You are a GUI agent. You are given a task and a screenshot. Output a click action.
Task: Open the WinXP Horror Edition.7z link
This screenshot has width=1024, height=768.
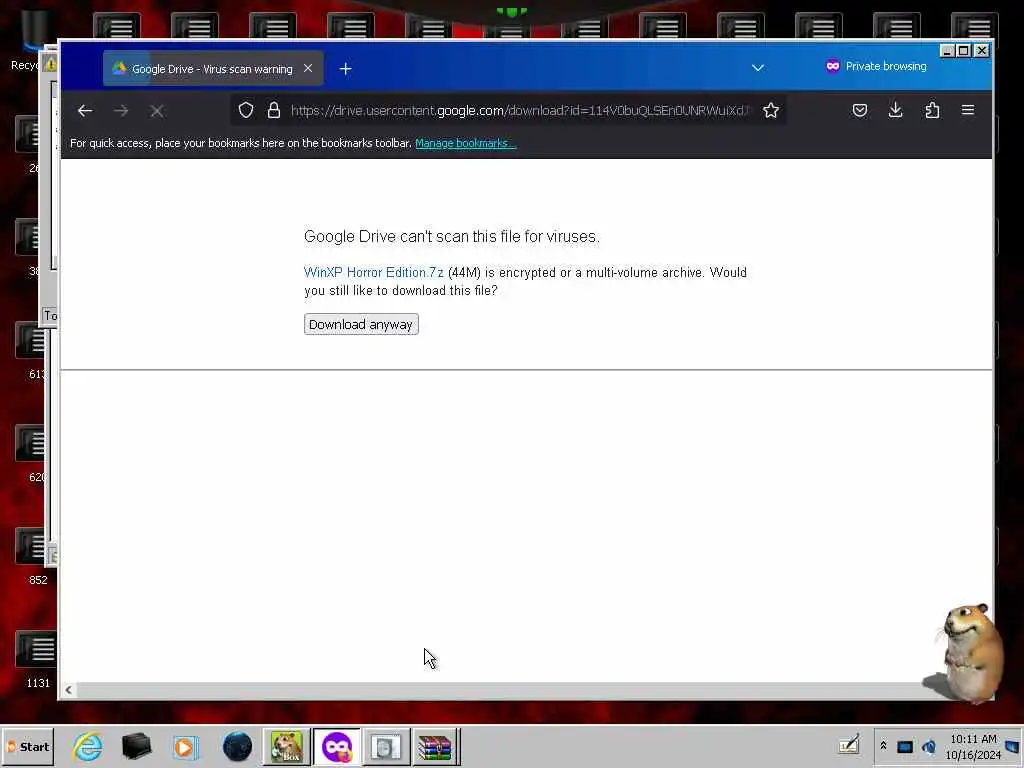374,272
